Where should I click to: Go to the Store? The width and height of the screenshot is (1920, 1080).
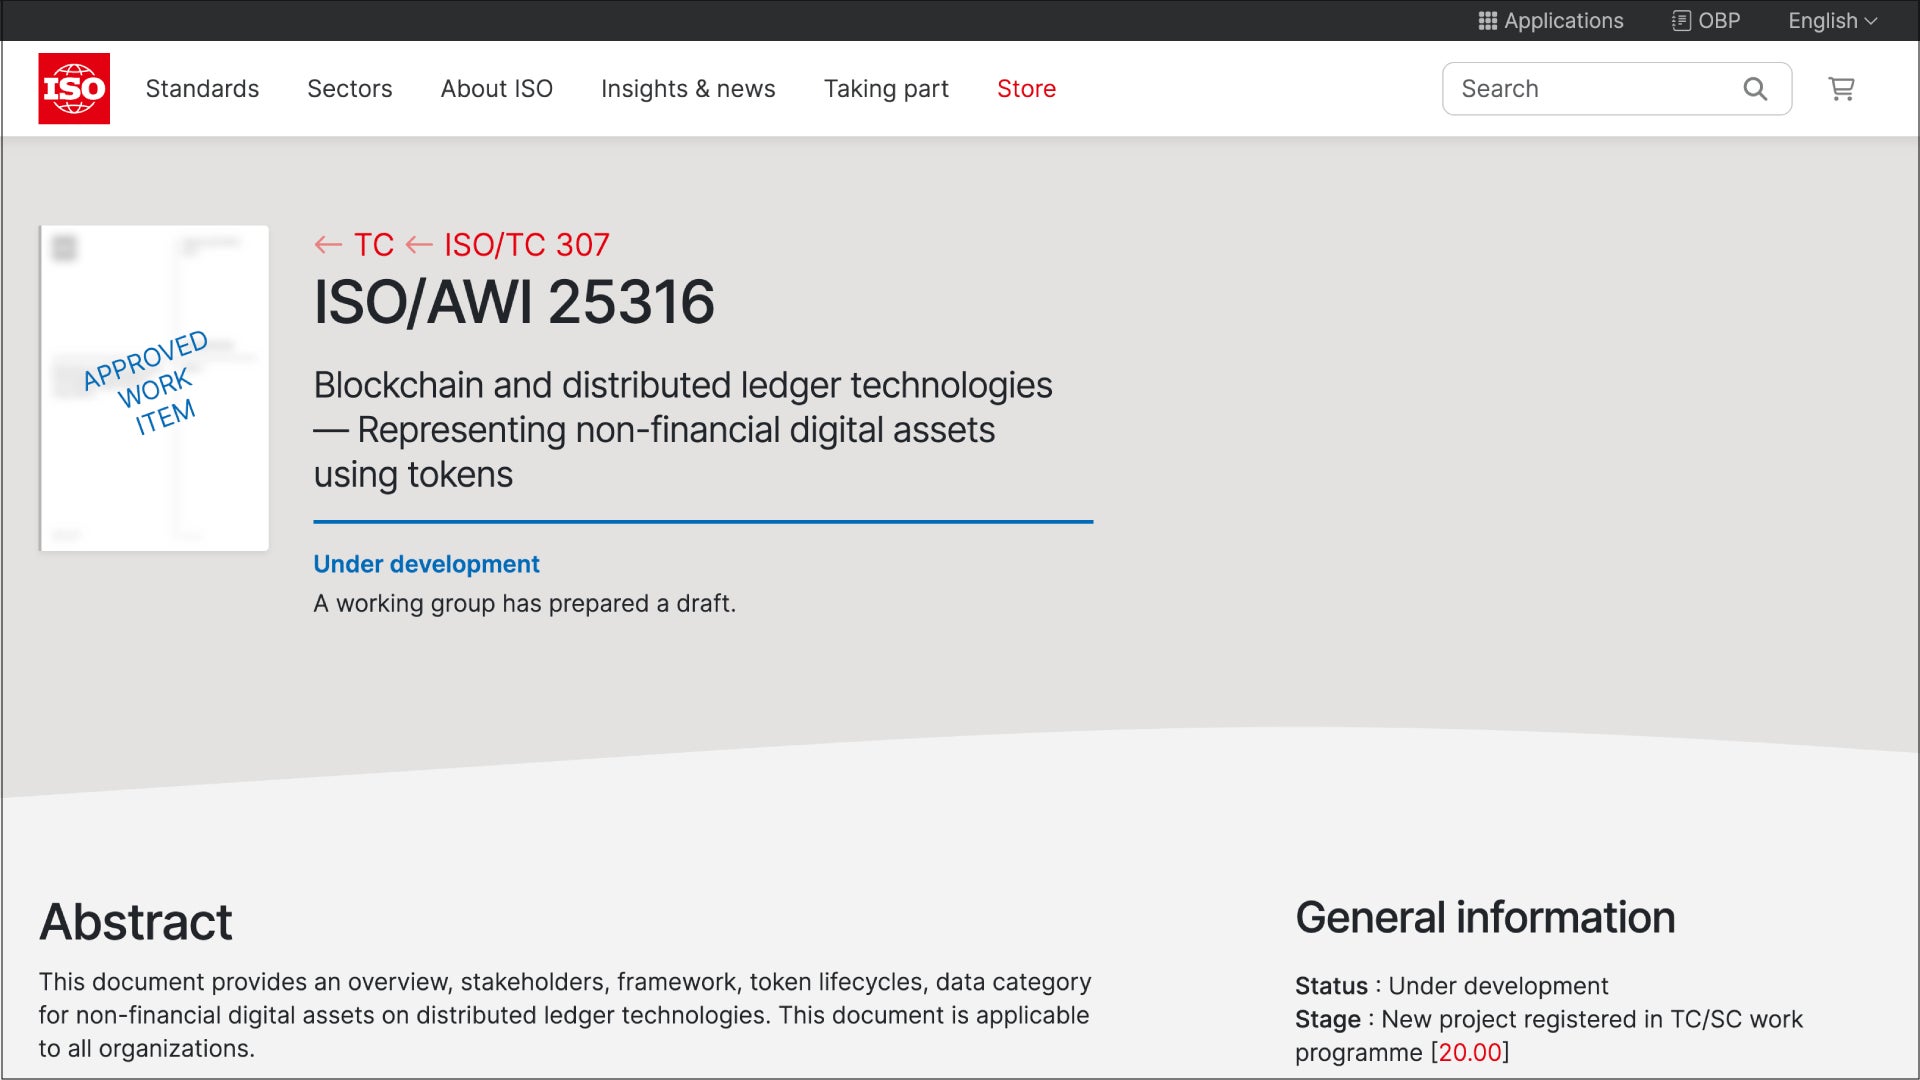coord(1026,89)
